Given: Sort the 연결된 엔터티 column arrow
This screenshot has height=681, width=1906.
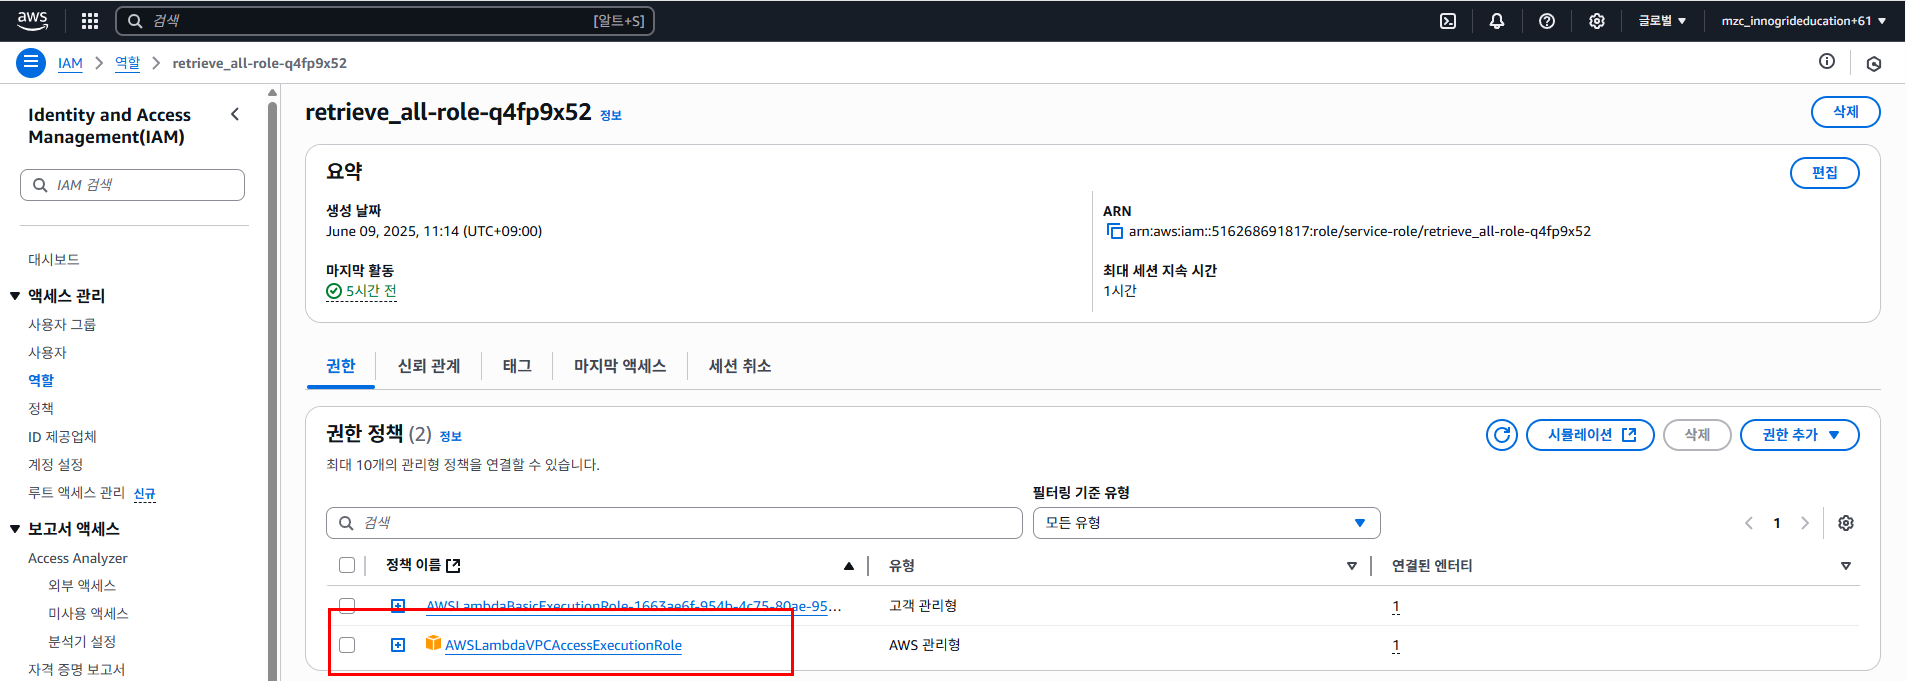Looking at the screenshot, I should [x=1846, y=566].
